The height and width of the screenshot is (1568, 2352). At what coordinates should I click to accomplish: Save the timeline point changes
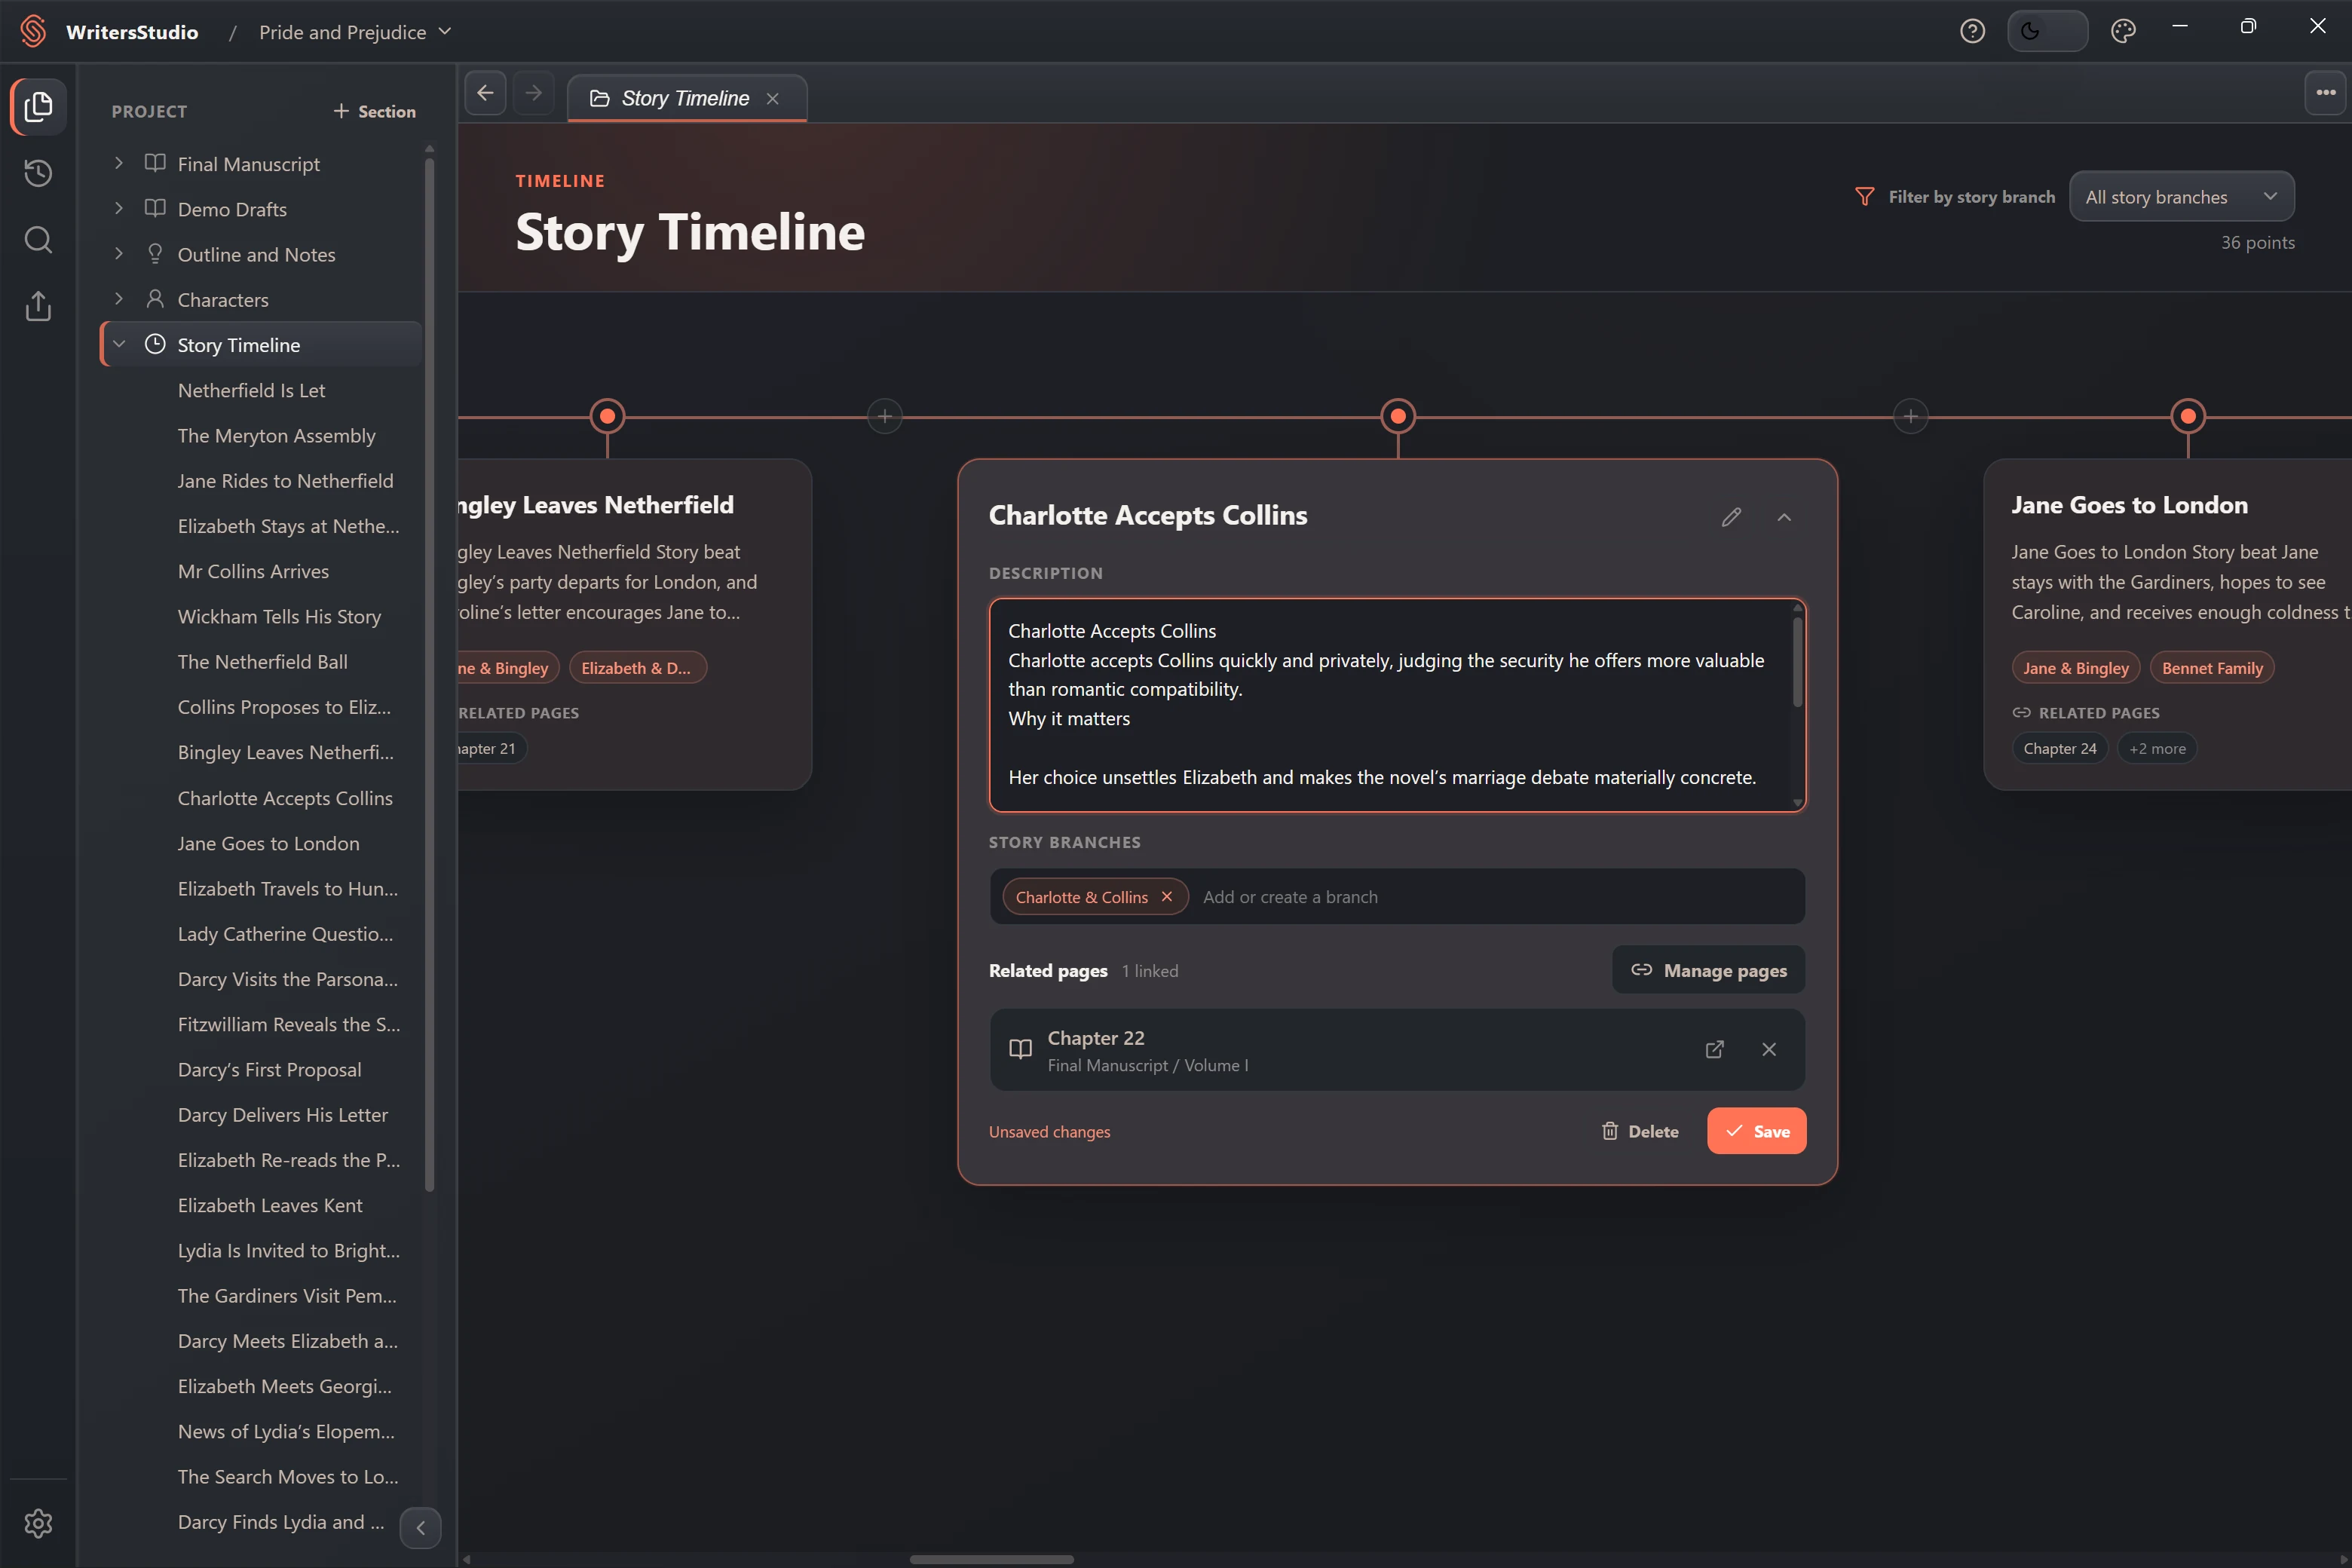point(1756,1131)
